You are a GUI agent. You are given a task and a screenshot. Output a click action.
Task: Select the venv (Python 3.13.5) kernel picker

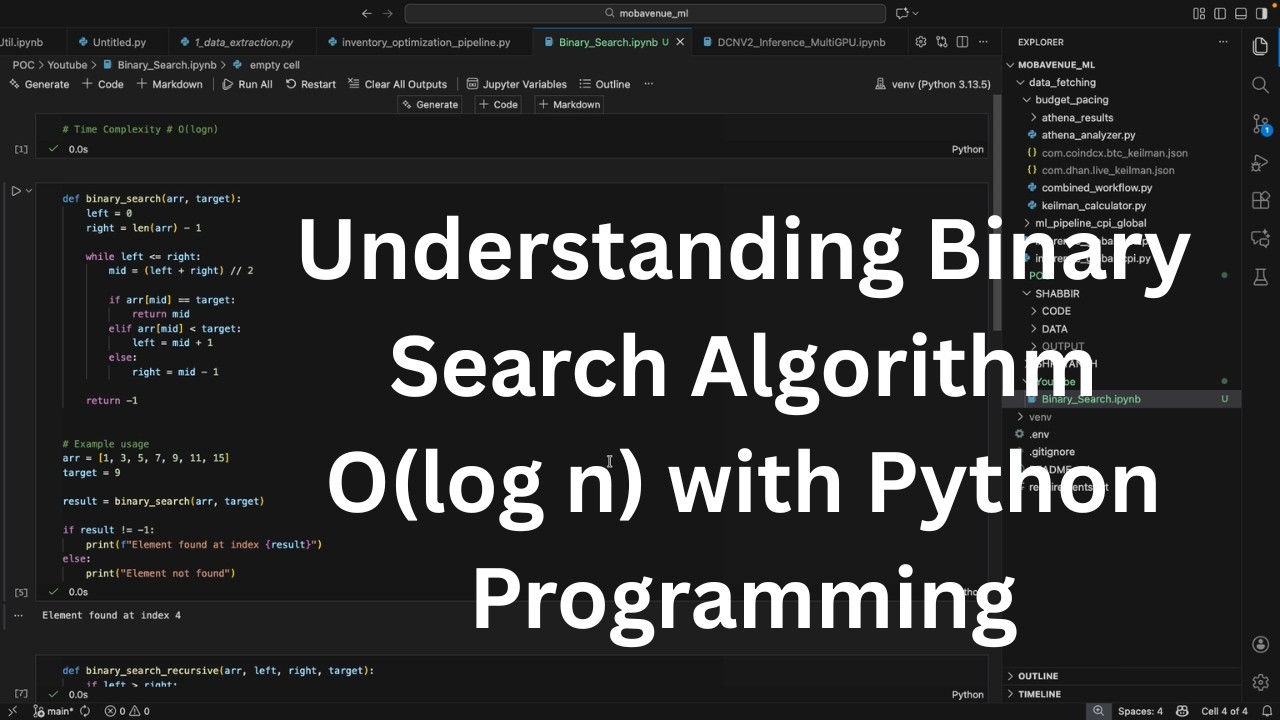933,84
